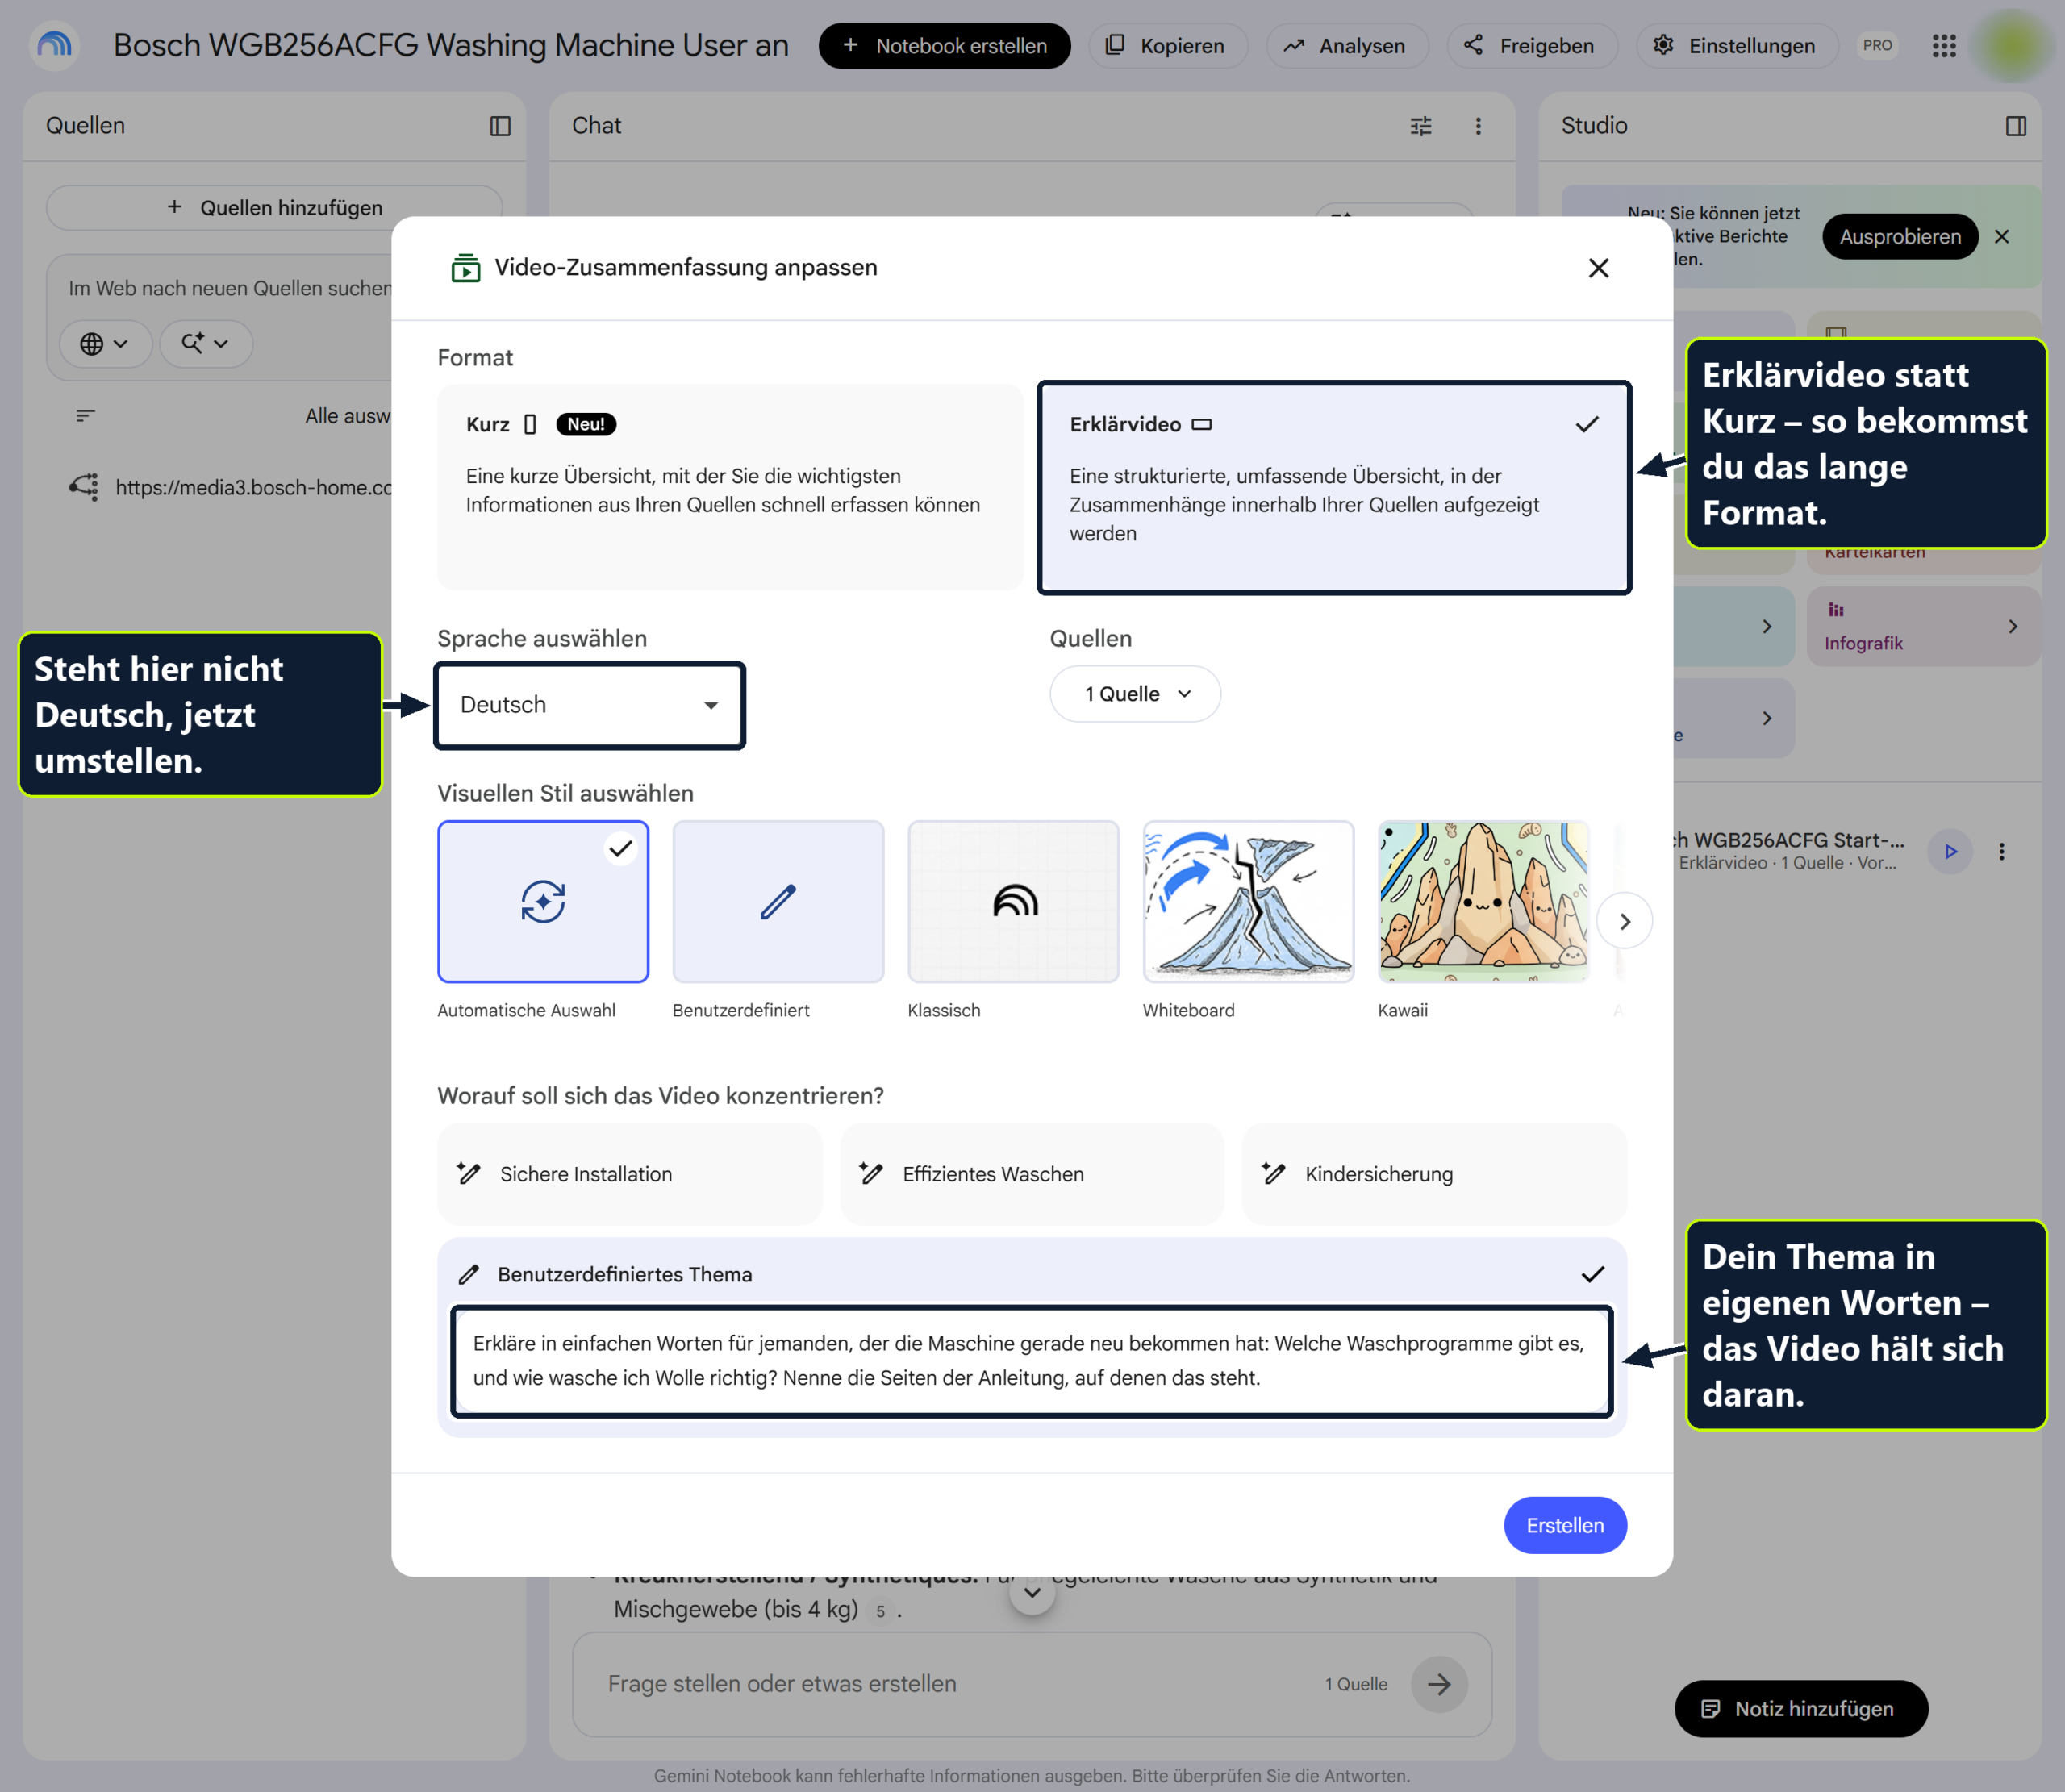
Task: Open the Google apps grid
Action: (1943, 46)
